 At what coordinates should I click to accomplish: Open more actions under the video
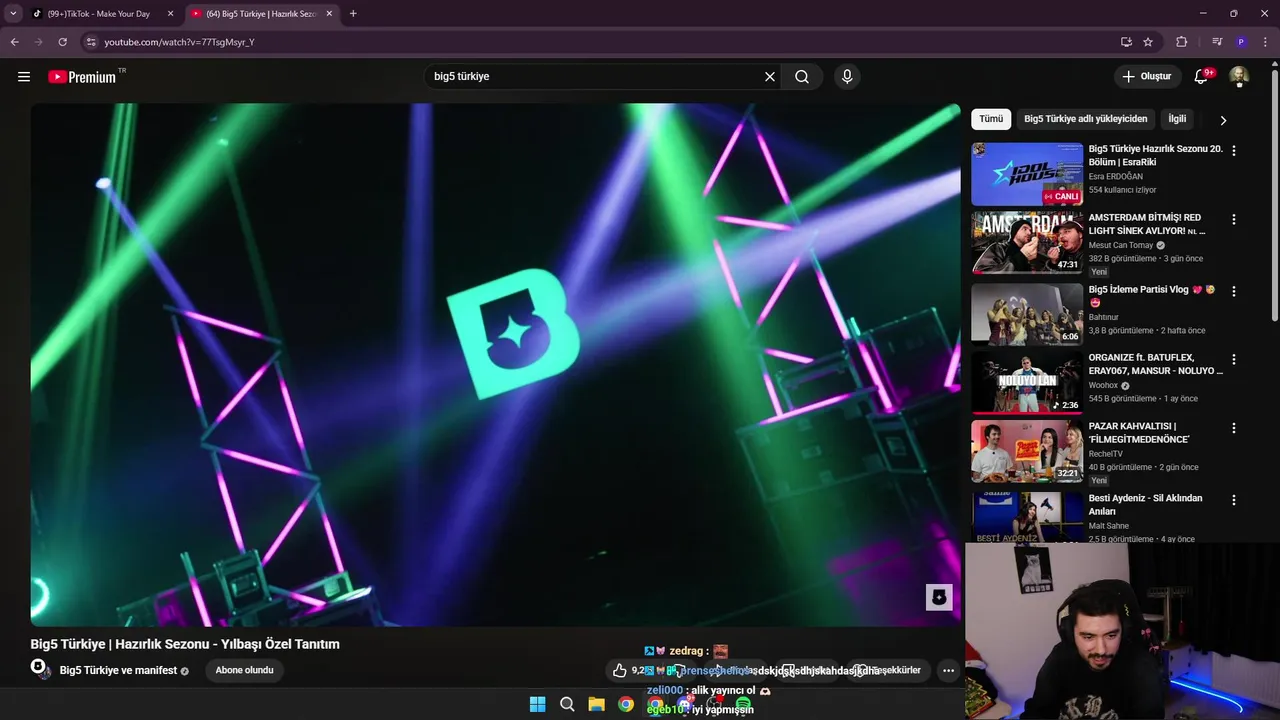(948, 670)
